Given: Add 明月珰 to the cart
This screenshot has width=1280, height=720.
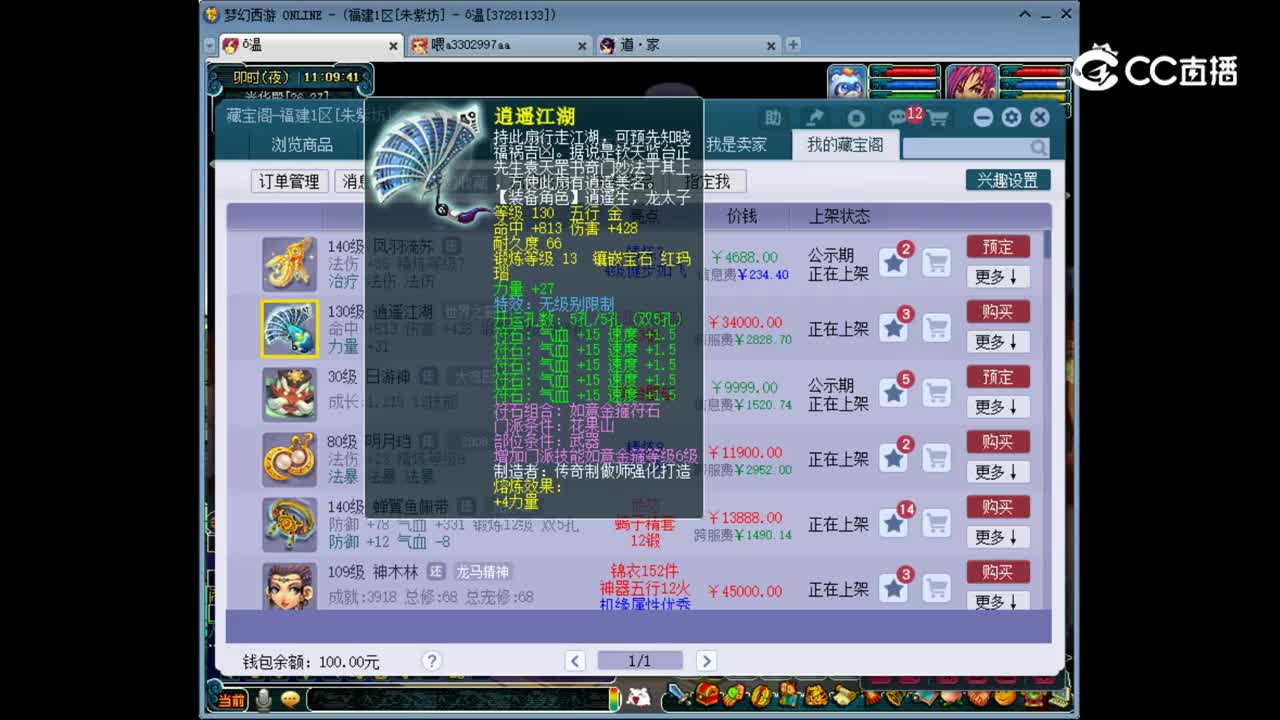Looking at the screenshot, I should coord(936,458).
